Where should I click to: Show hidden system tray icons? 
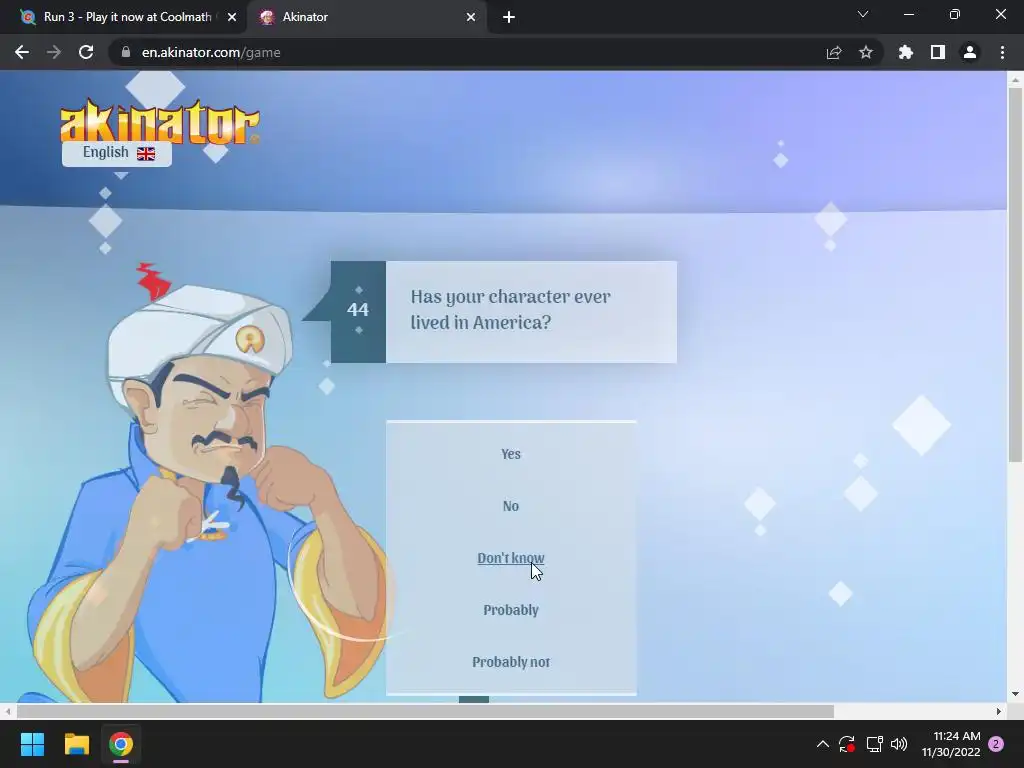[823, 744]
